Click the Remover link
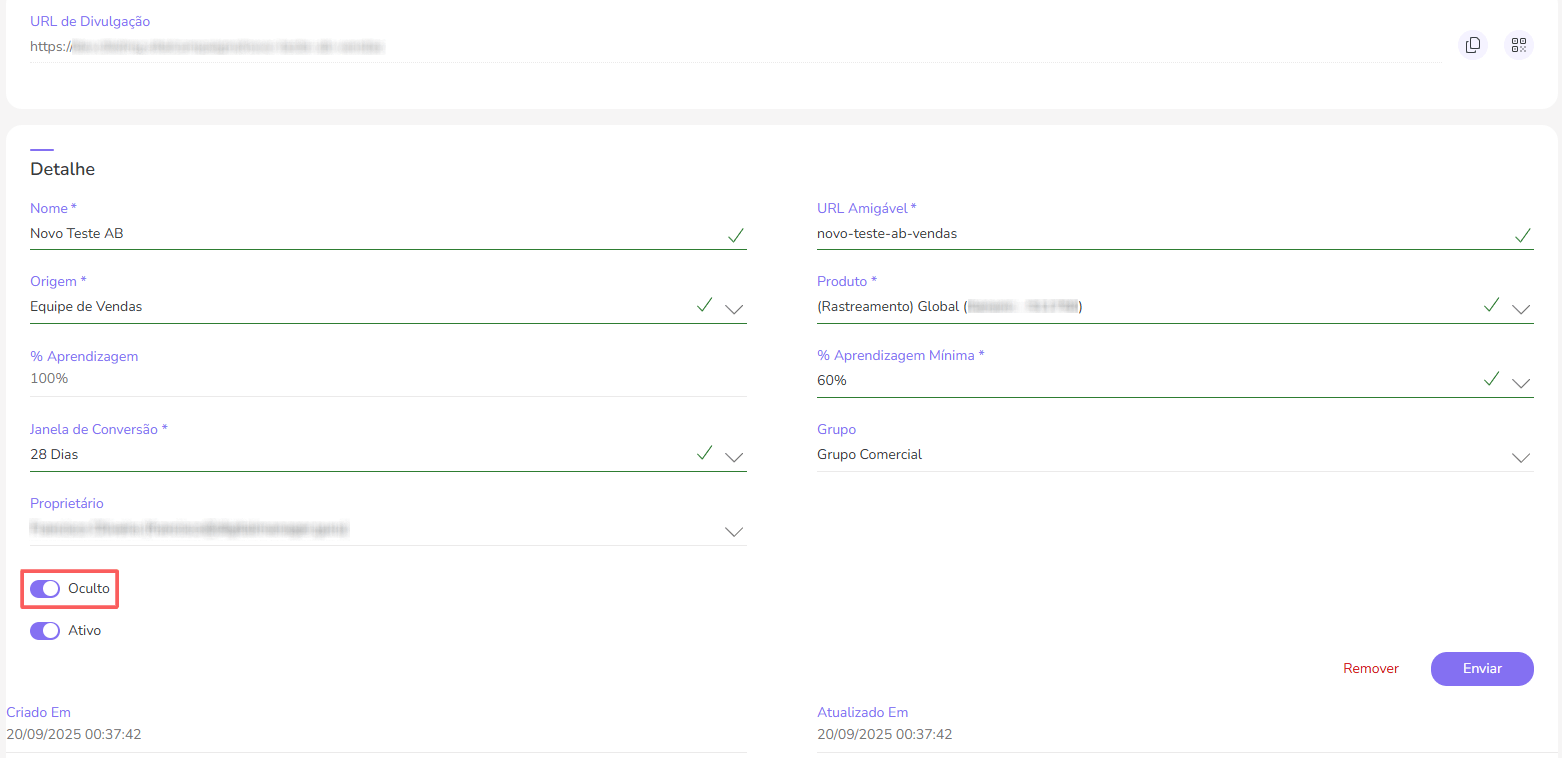This screenshot has width=1562, height=758. (1370, 668)
